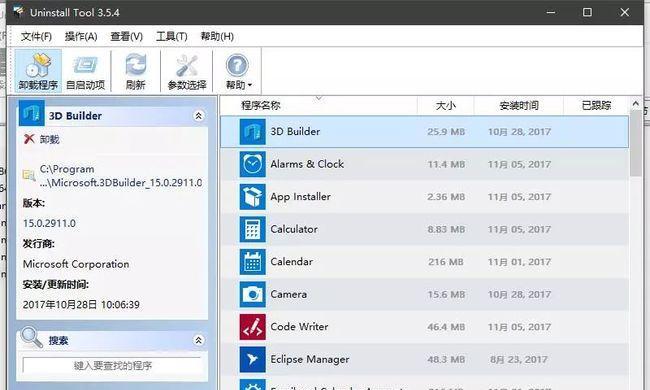Click the 3D Builder icon in details header
This screenshot has width=650, height=390.
(32, 113)
